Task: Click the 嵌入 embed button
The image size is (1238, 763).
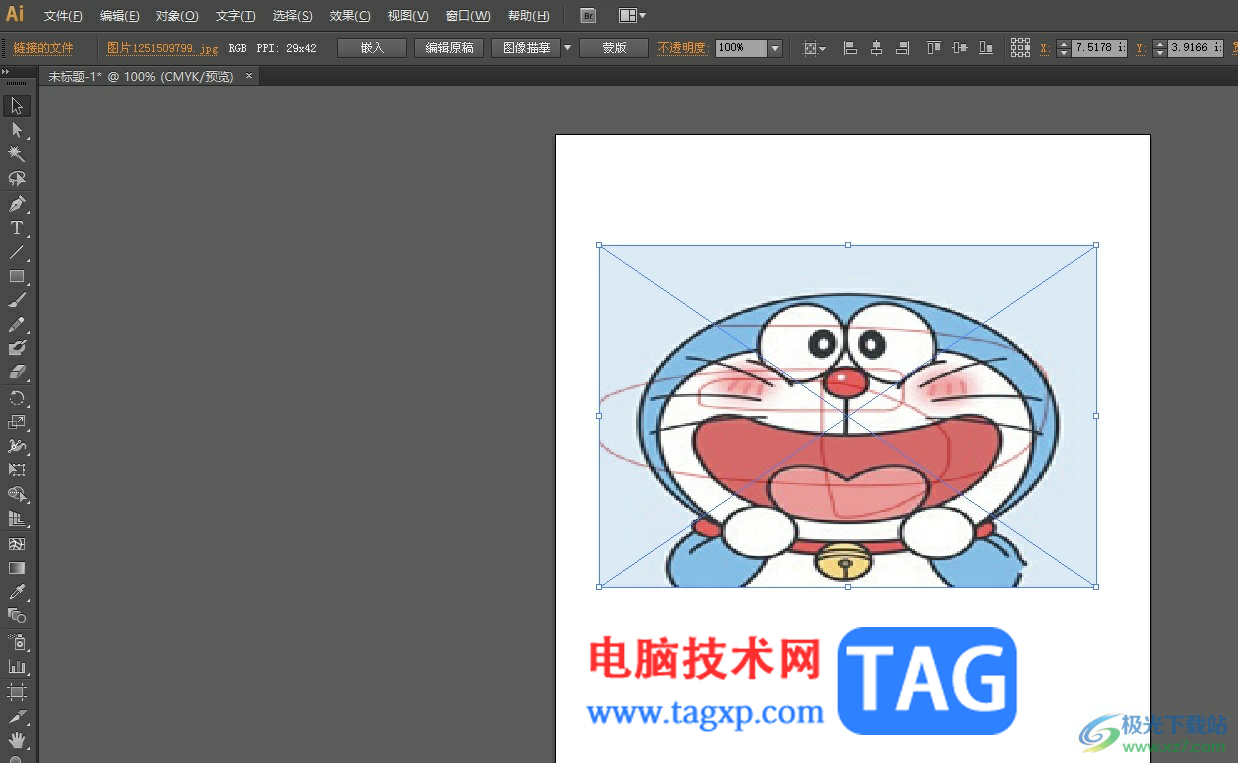Action: coord(372,48)
